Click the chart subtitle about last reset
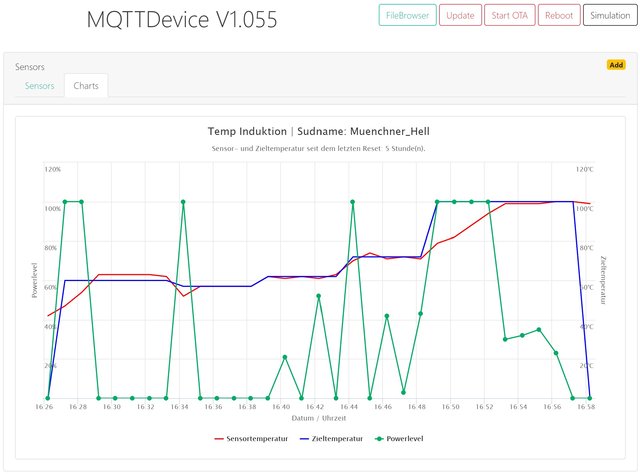640x474 pixels. click(318, 149)
